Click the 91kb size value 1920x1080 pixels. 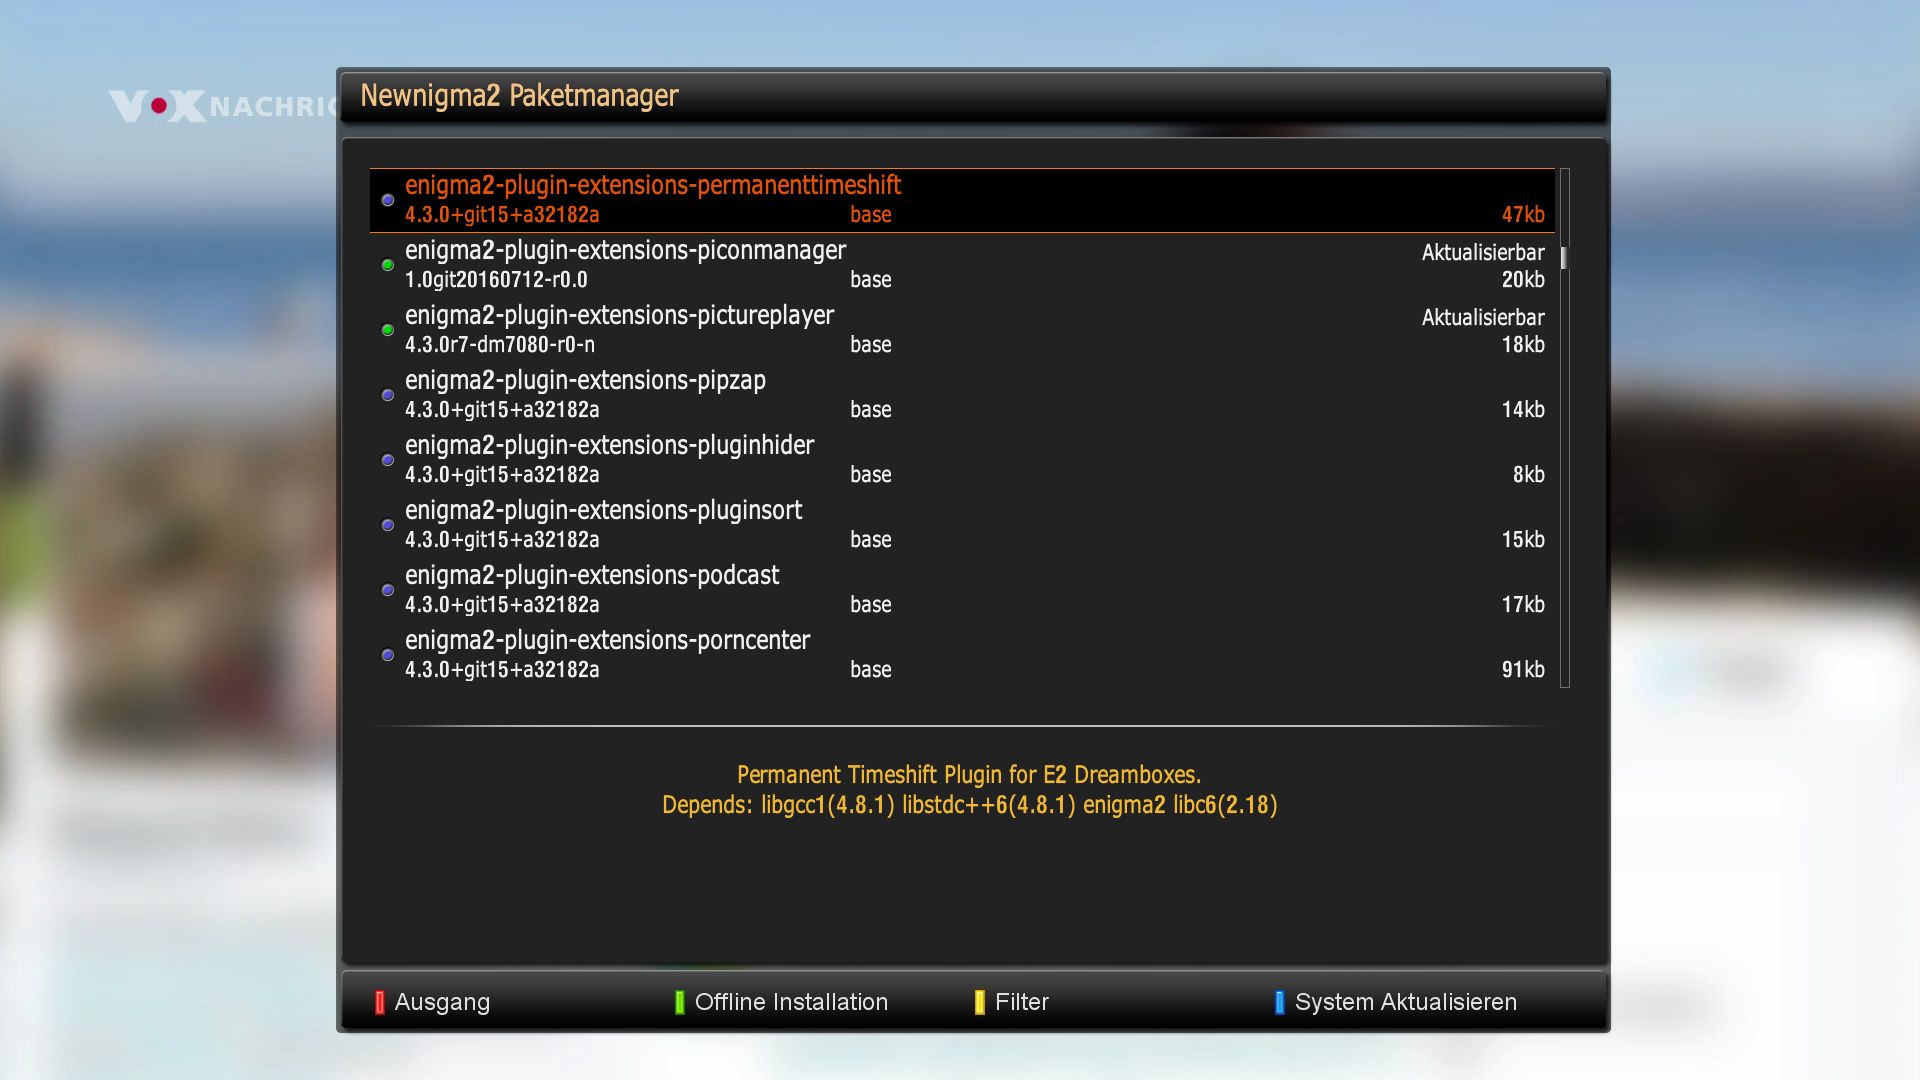click(x=1523, y=670)
